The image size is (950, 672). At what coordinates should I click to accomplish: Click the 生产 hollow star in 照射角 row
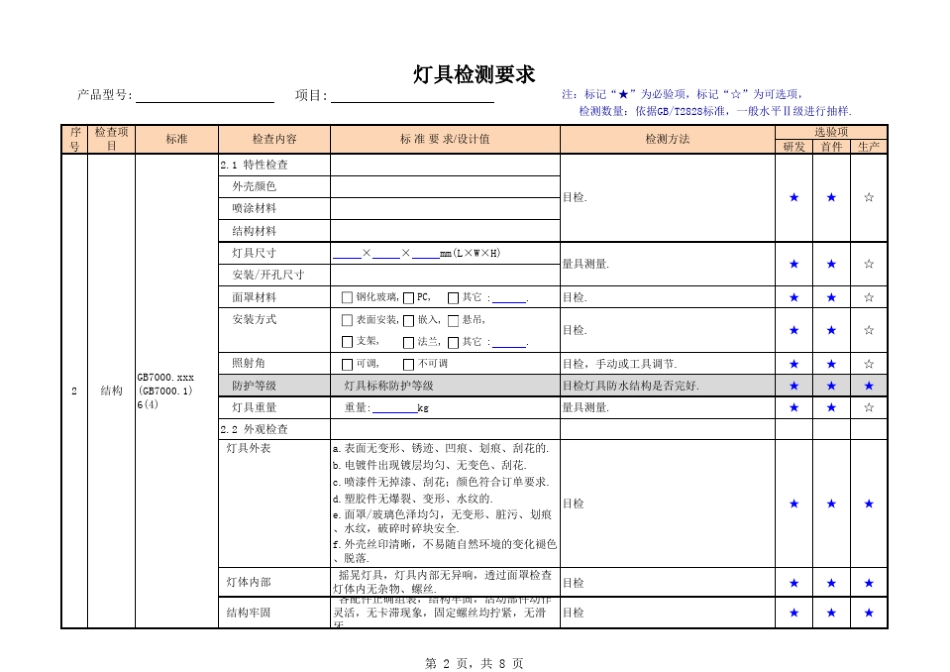pos(869,364)
